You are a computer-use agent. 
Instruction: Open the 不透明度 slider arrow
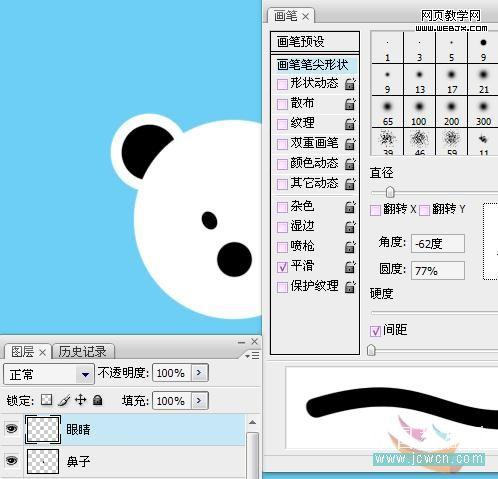pos(199,372)
